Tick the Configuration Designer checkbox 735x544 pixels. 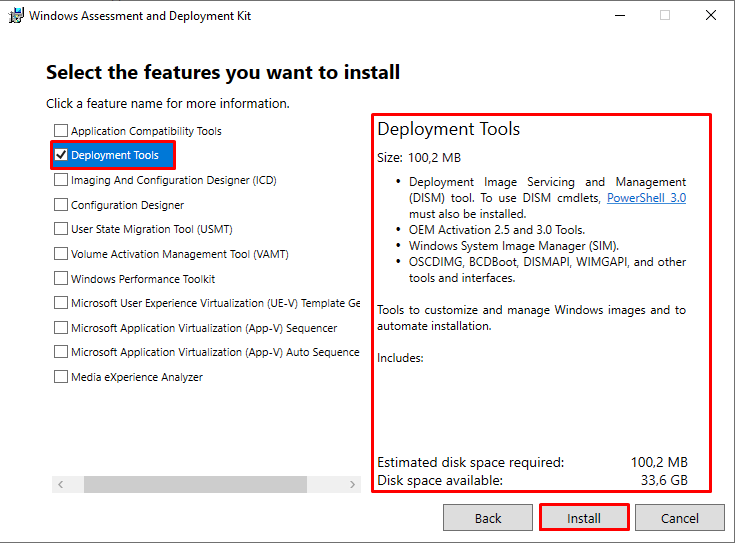pyautogui.click(x=61, y=204)
